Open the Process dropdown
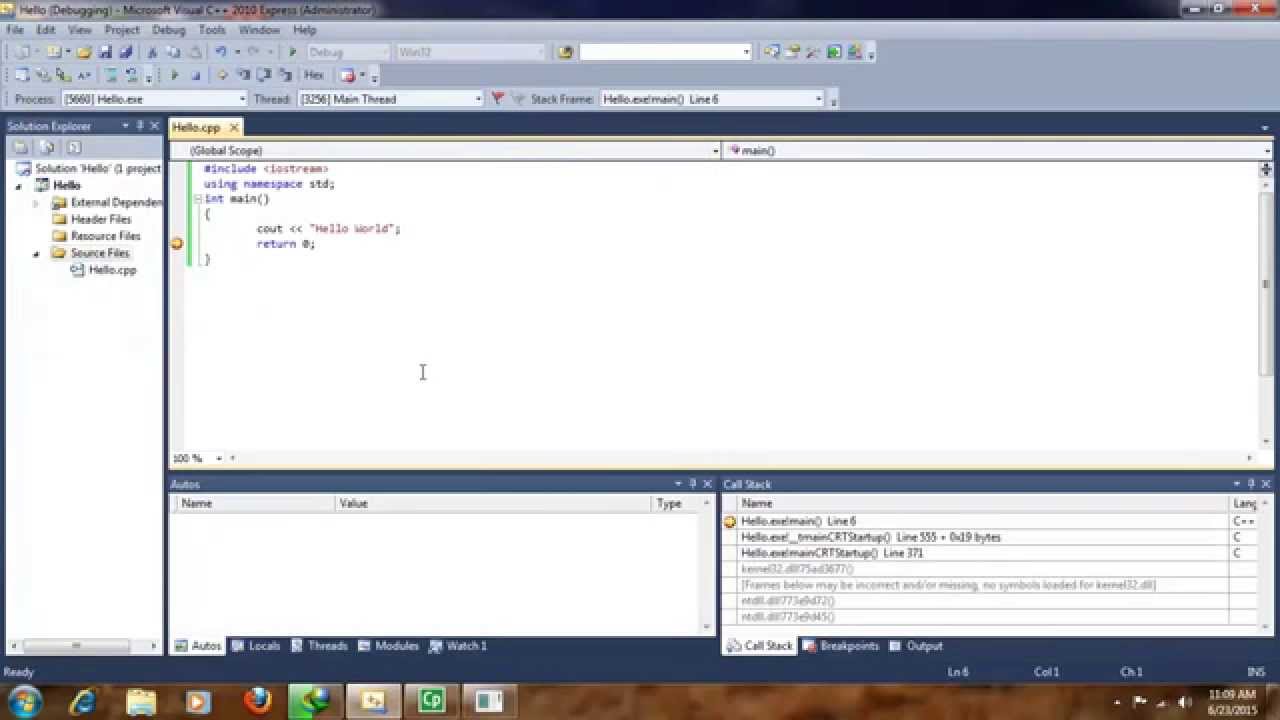Viewport: 1280px width, 720px height. (x=241, y=99)
